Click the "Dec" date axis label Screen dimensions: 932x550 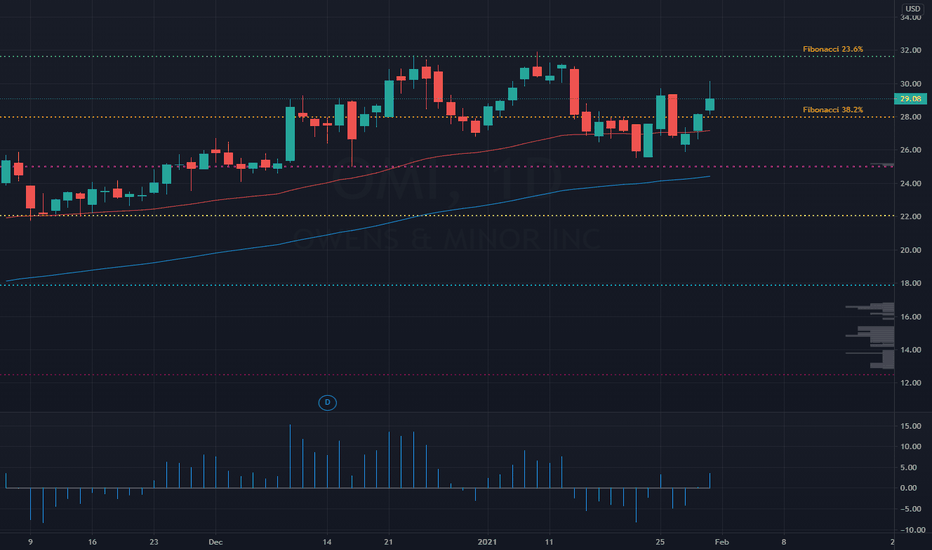pyautogui.click(x=216, y=542)
